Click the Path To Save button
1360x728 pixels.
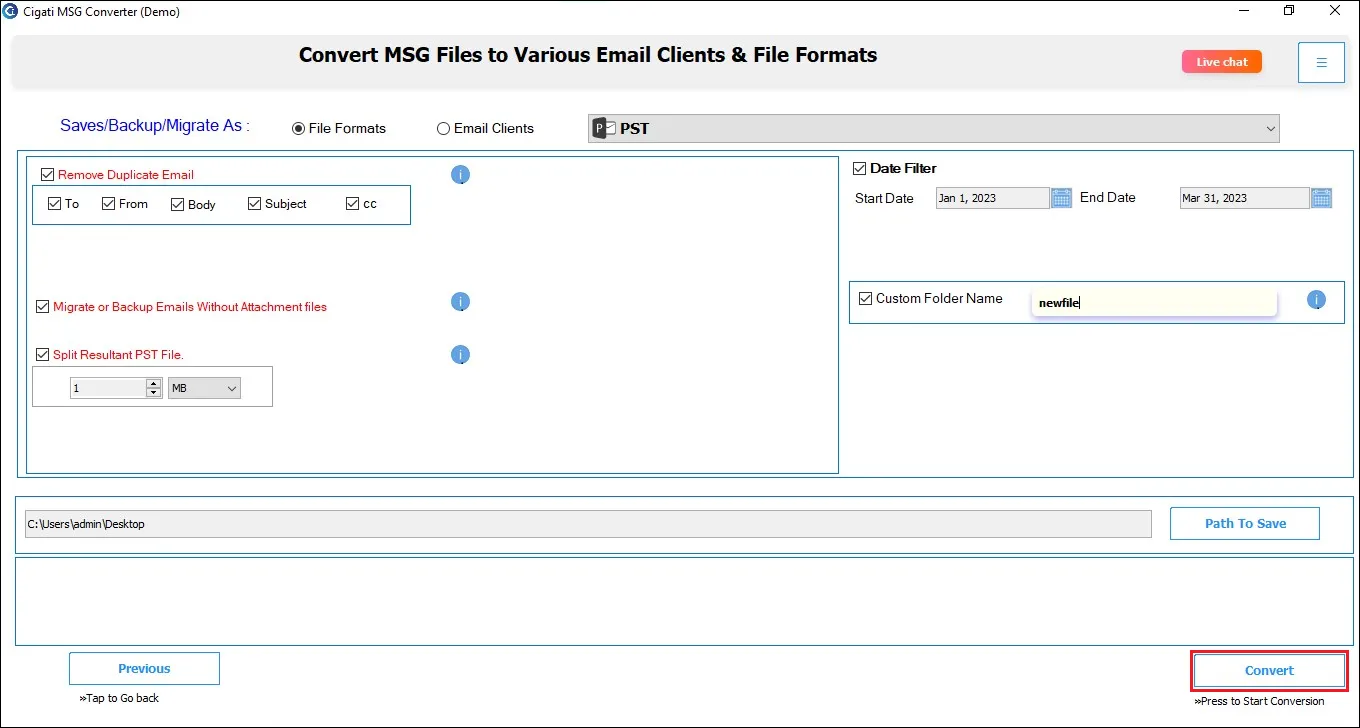1245,523
